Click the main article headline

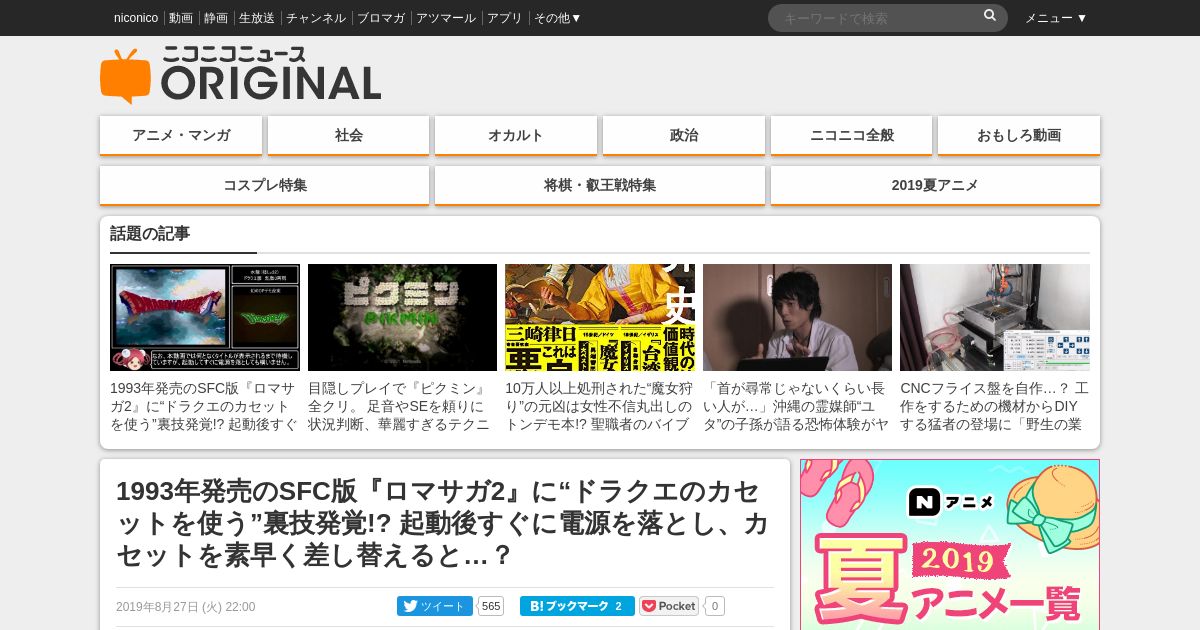[x=443, y=523]
